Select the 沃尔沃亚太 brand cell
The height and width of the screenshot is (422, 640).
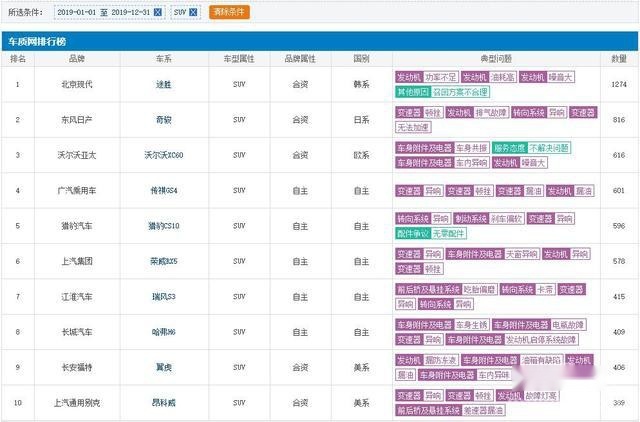[x=77, y=155]
